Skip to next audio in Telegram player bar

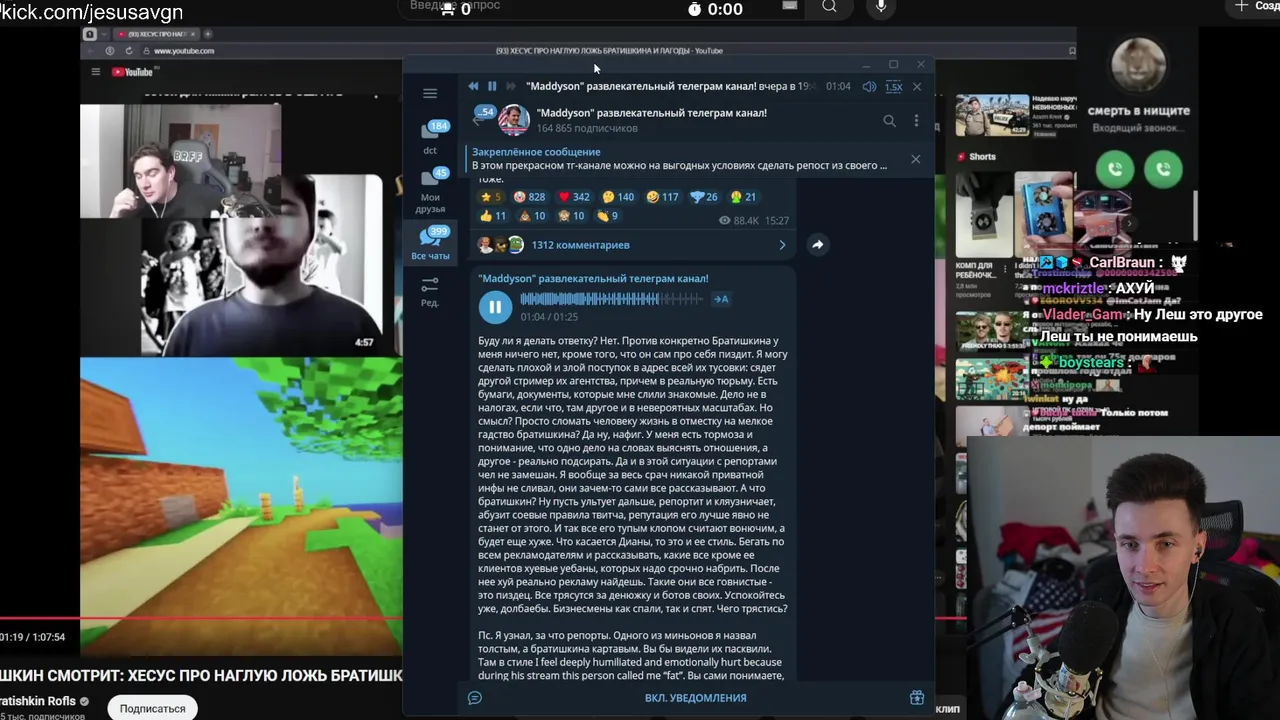tap(511, 86)
